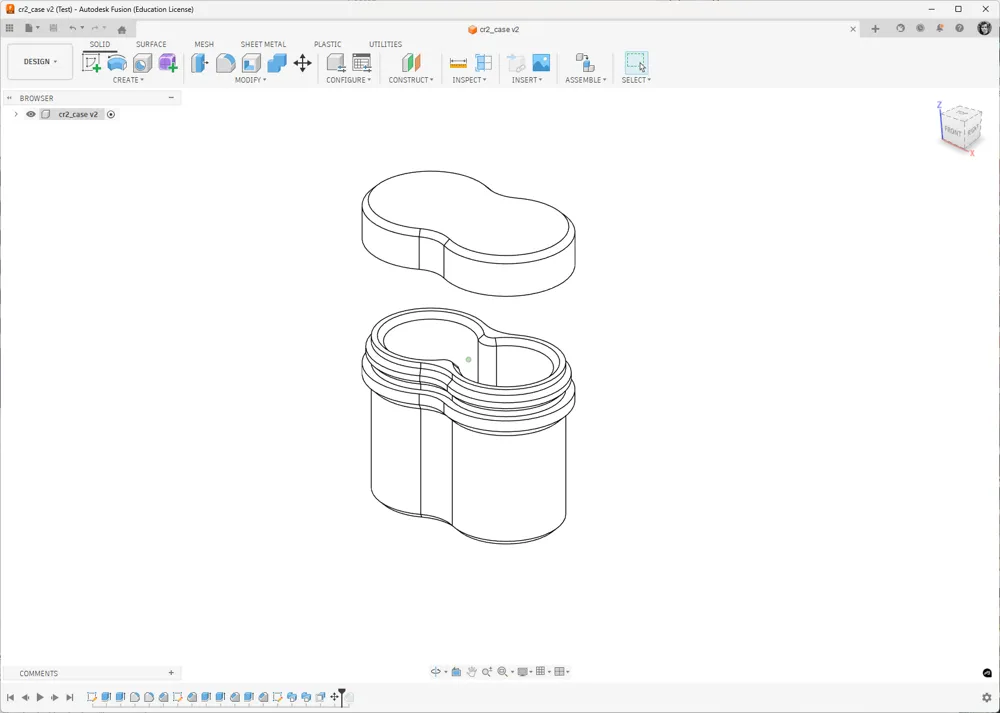Click the Orbit icon in the navigation bar
Image resolution: width=1000 pixels, height=713 pixels.
(x=434, y=671)
